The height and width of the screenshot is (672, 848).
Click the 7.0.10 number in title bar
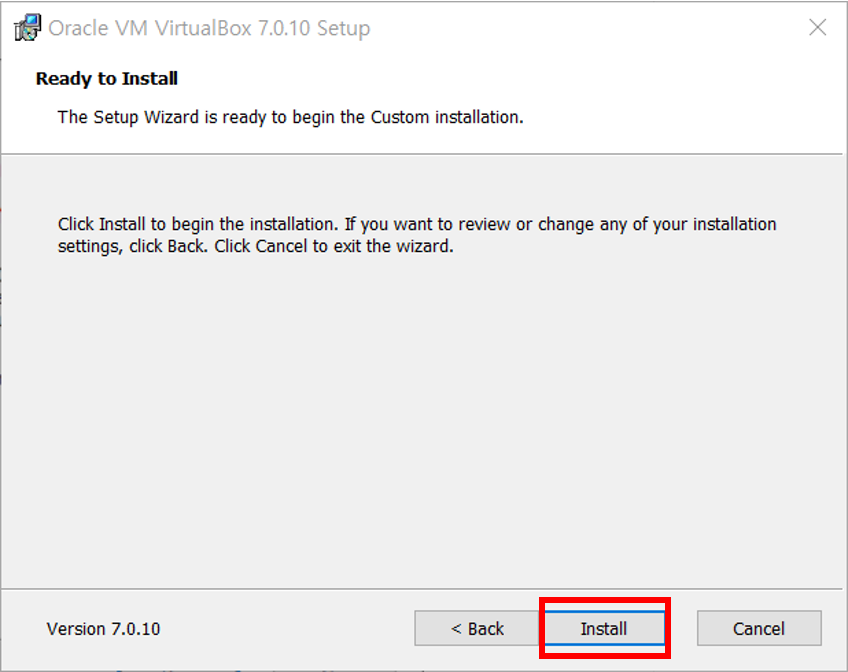284,28
